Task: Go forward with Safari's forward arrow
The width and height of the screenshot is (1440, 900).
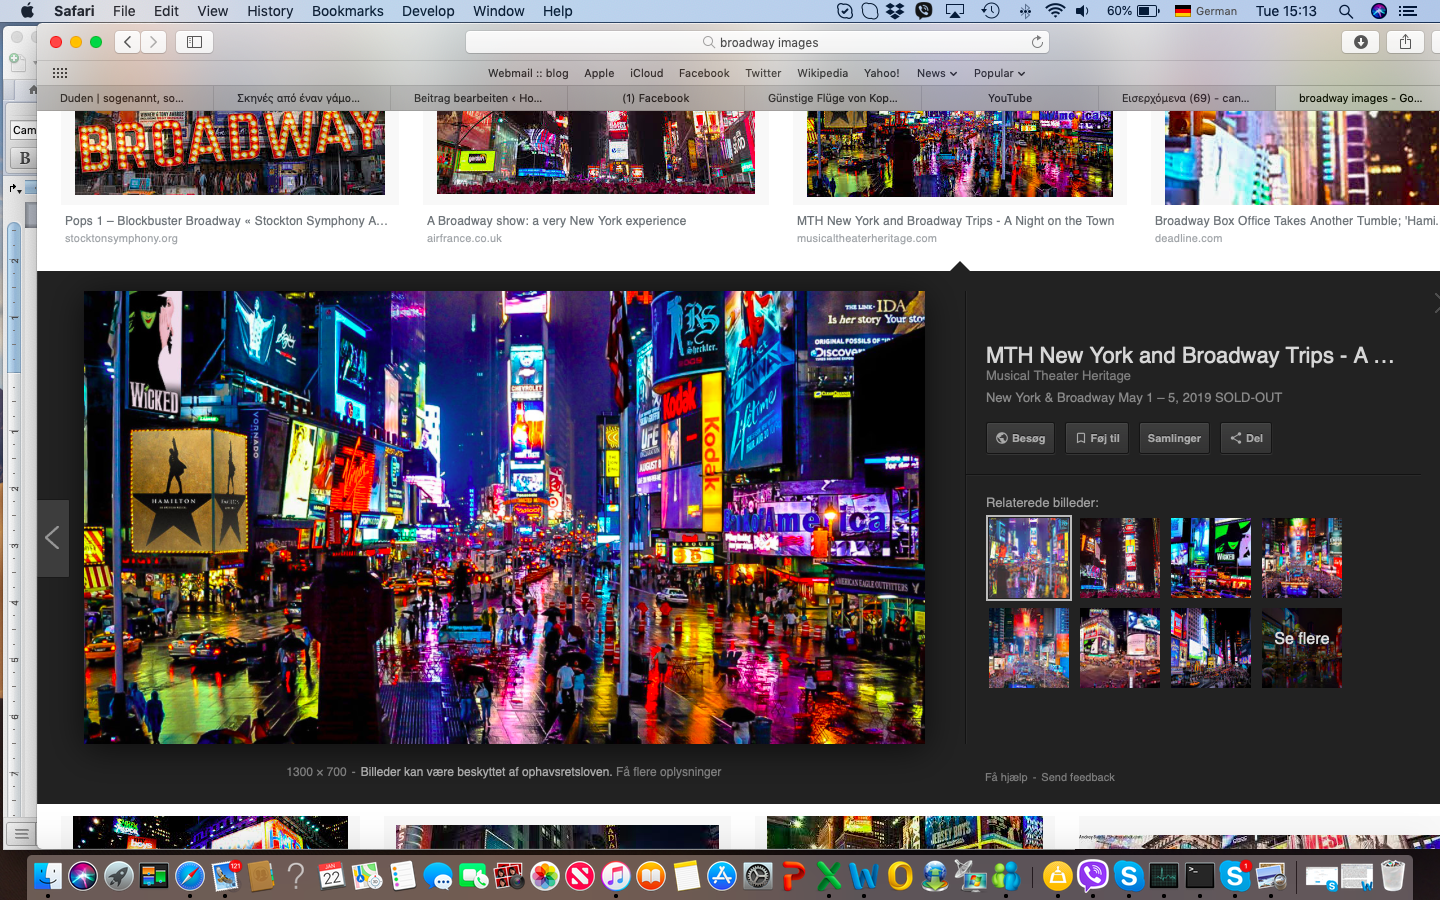Action: pos(153,42)
